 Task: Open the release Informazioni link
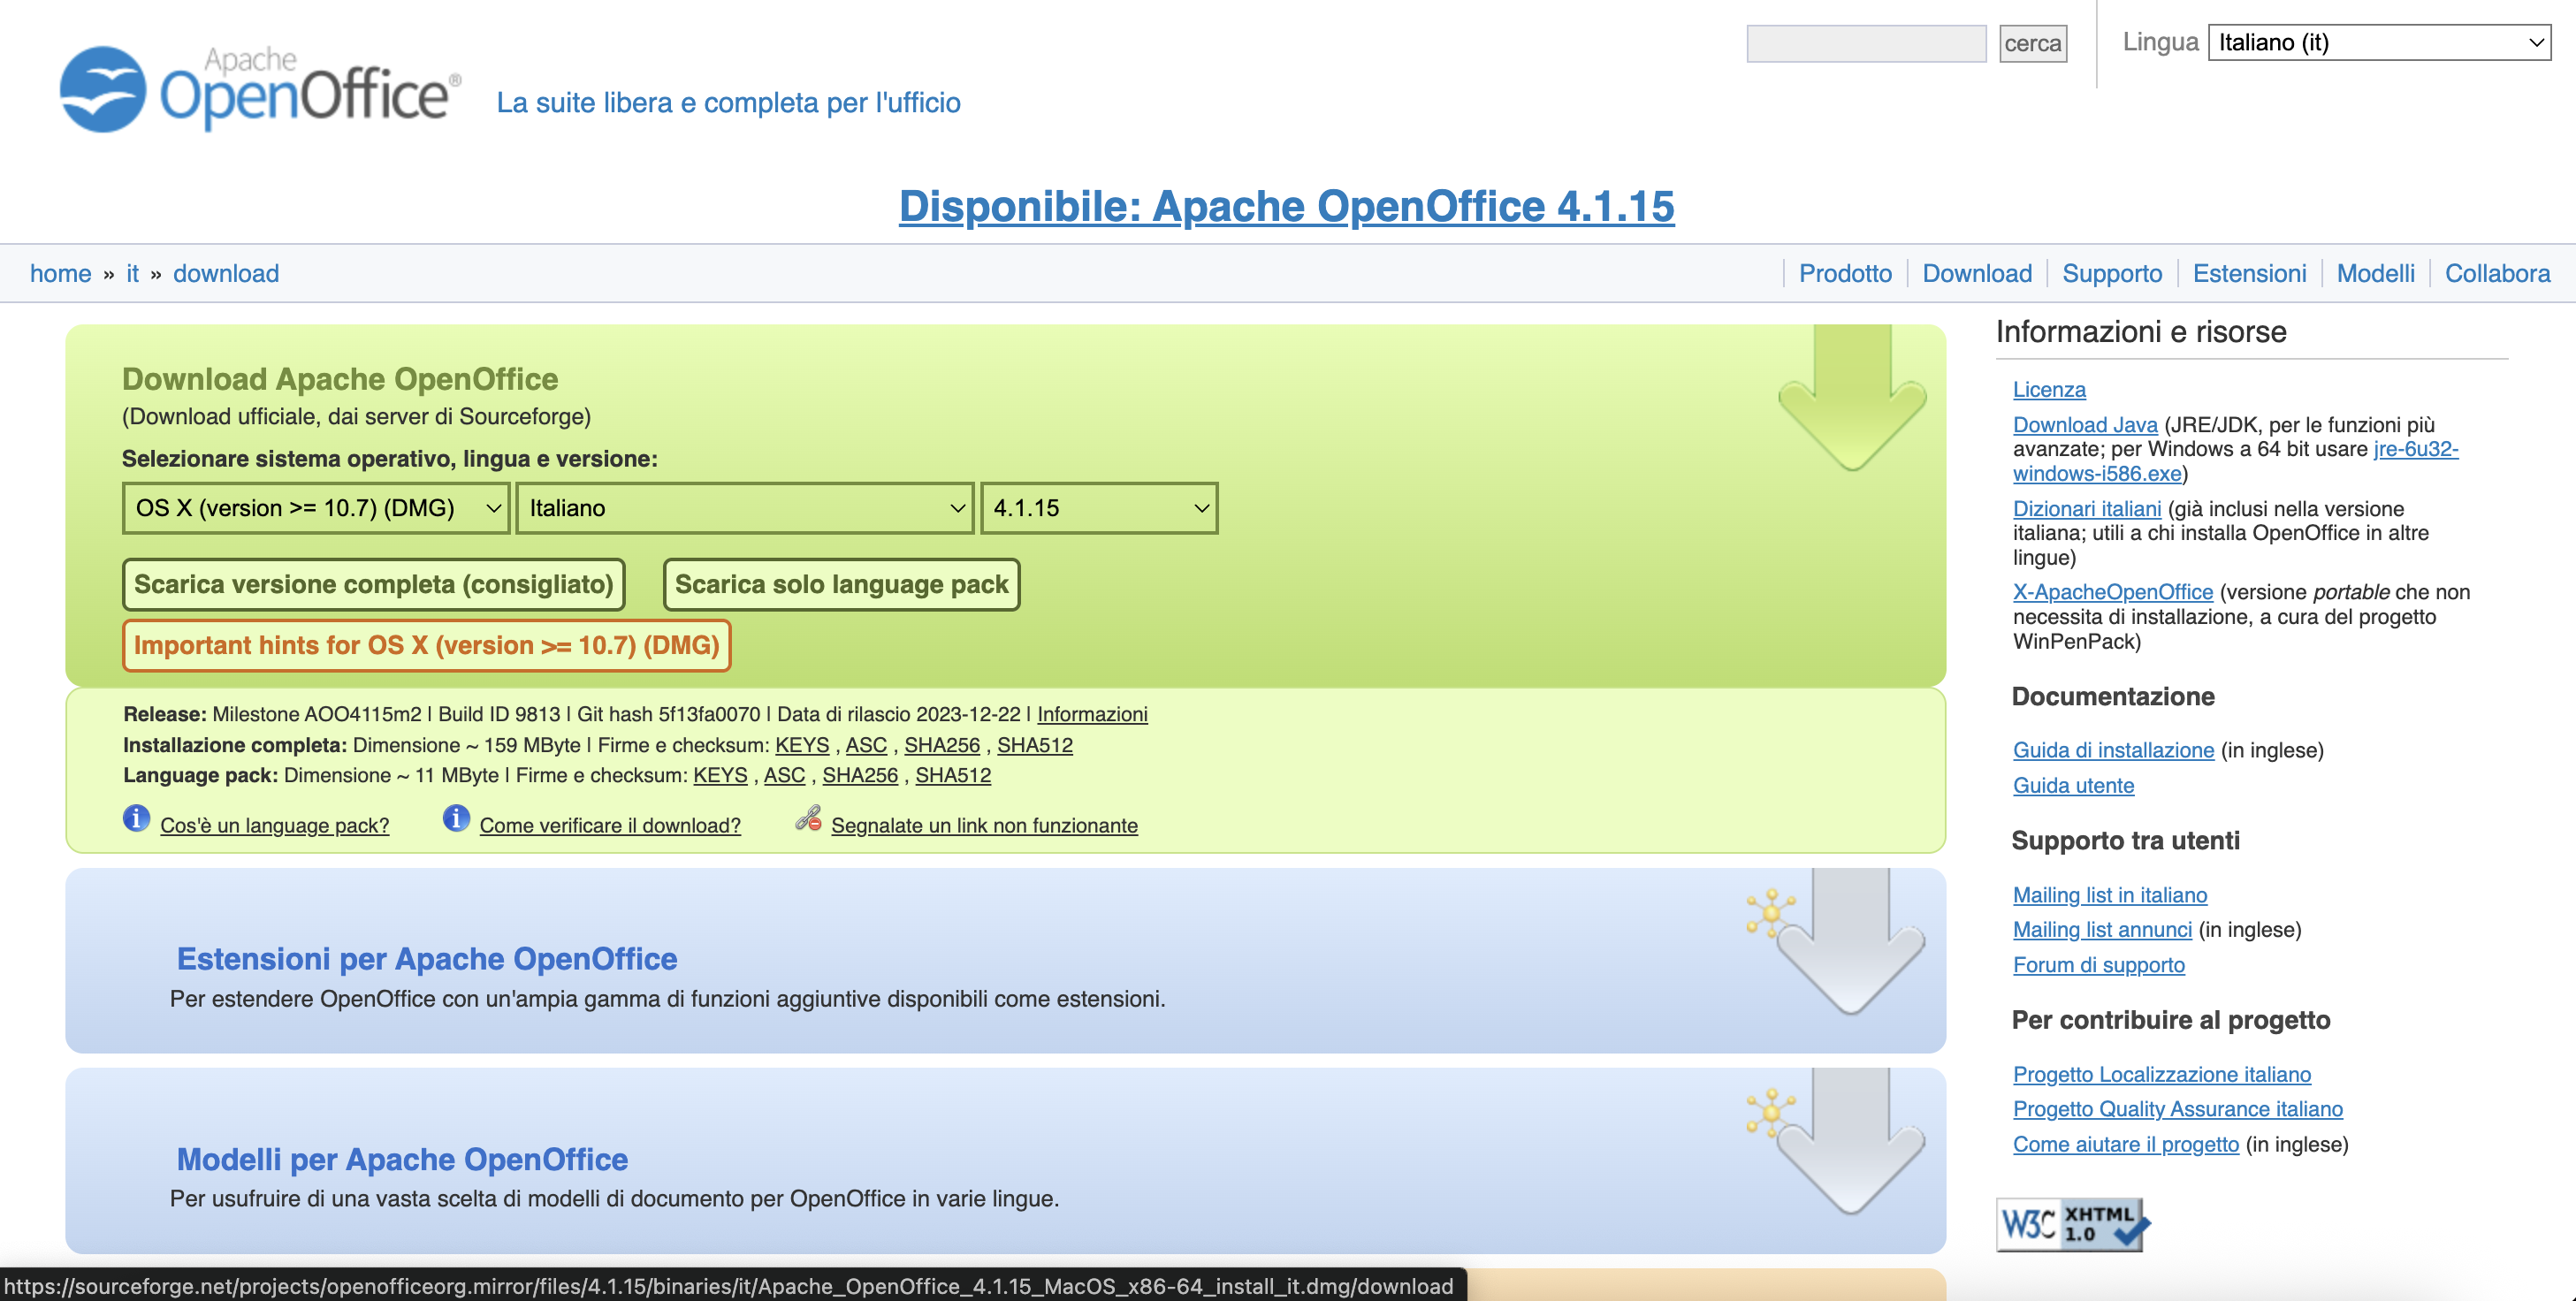pyautogui.click(x=1092, y=714)
